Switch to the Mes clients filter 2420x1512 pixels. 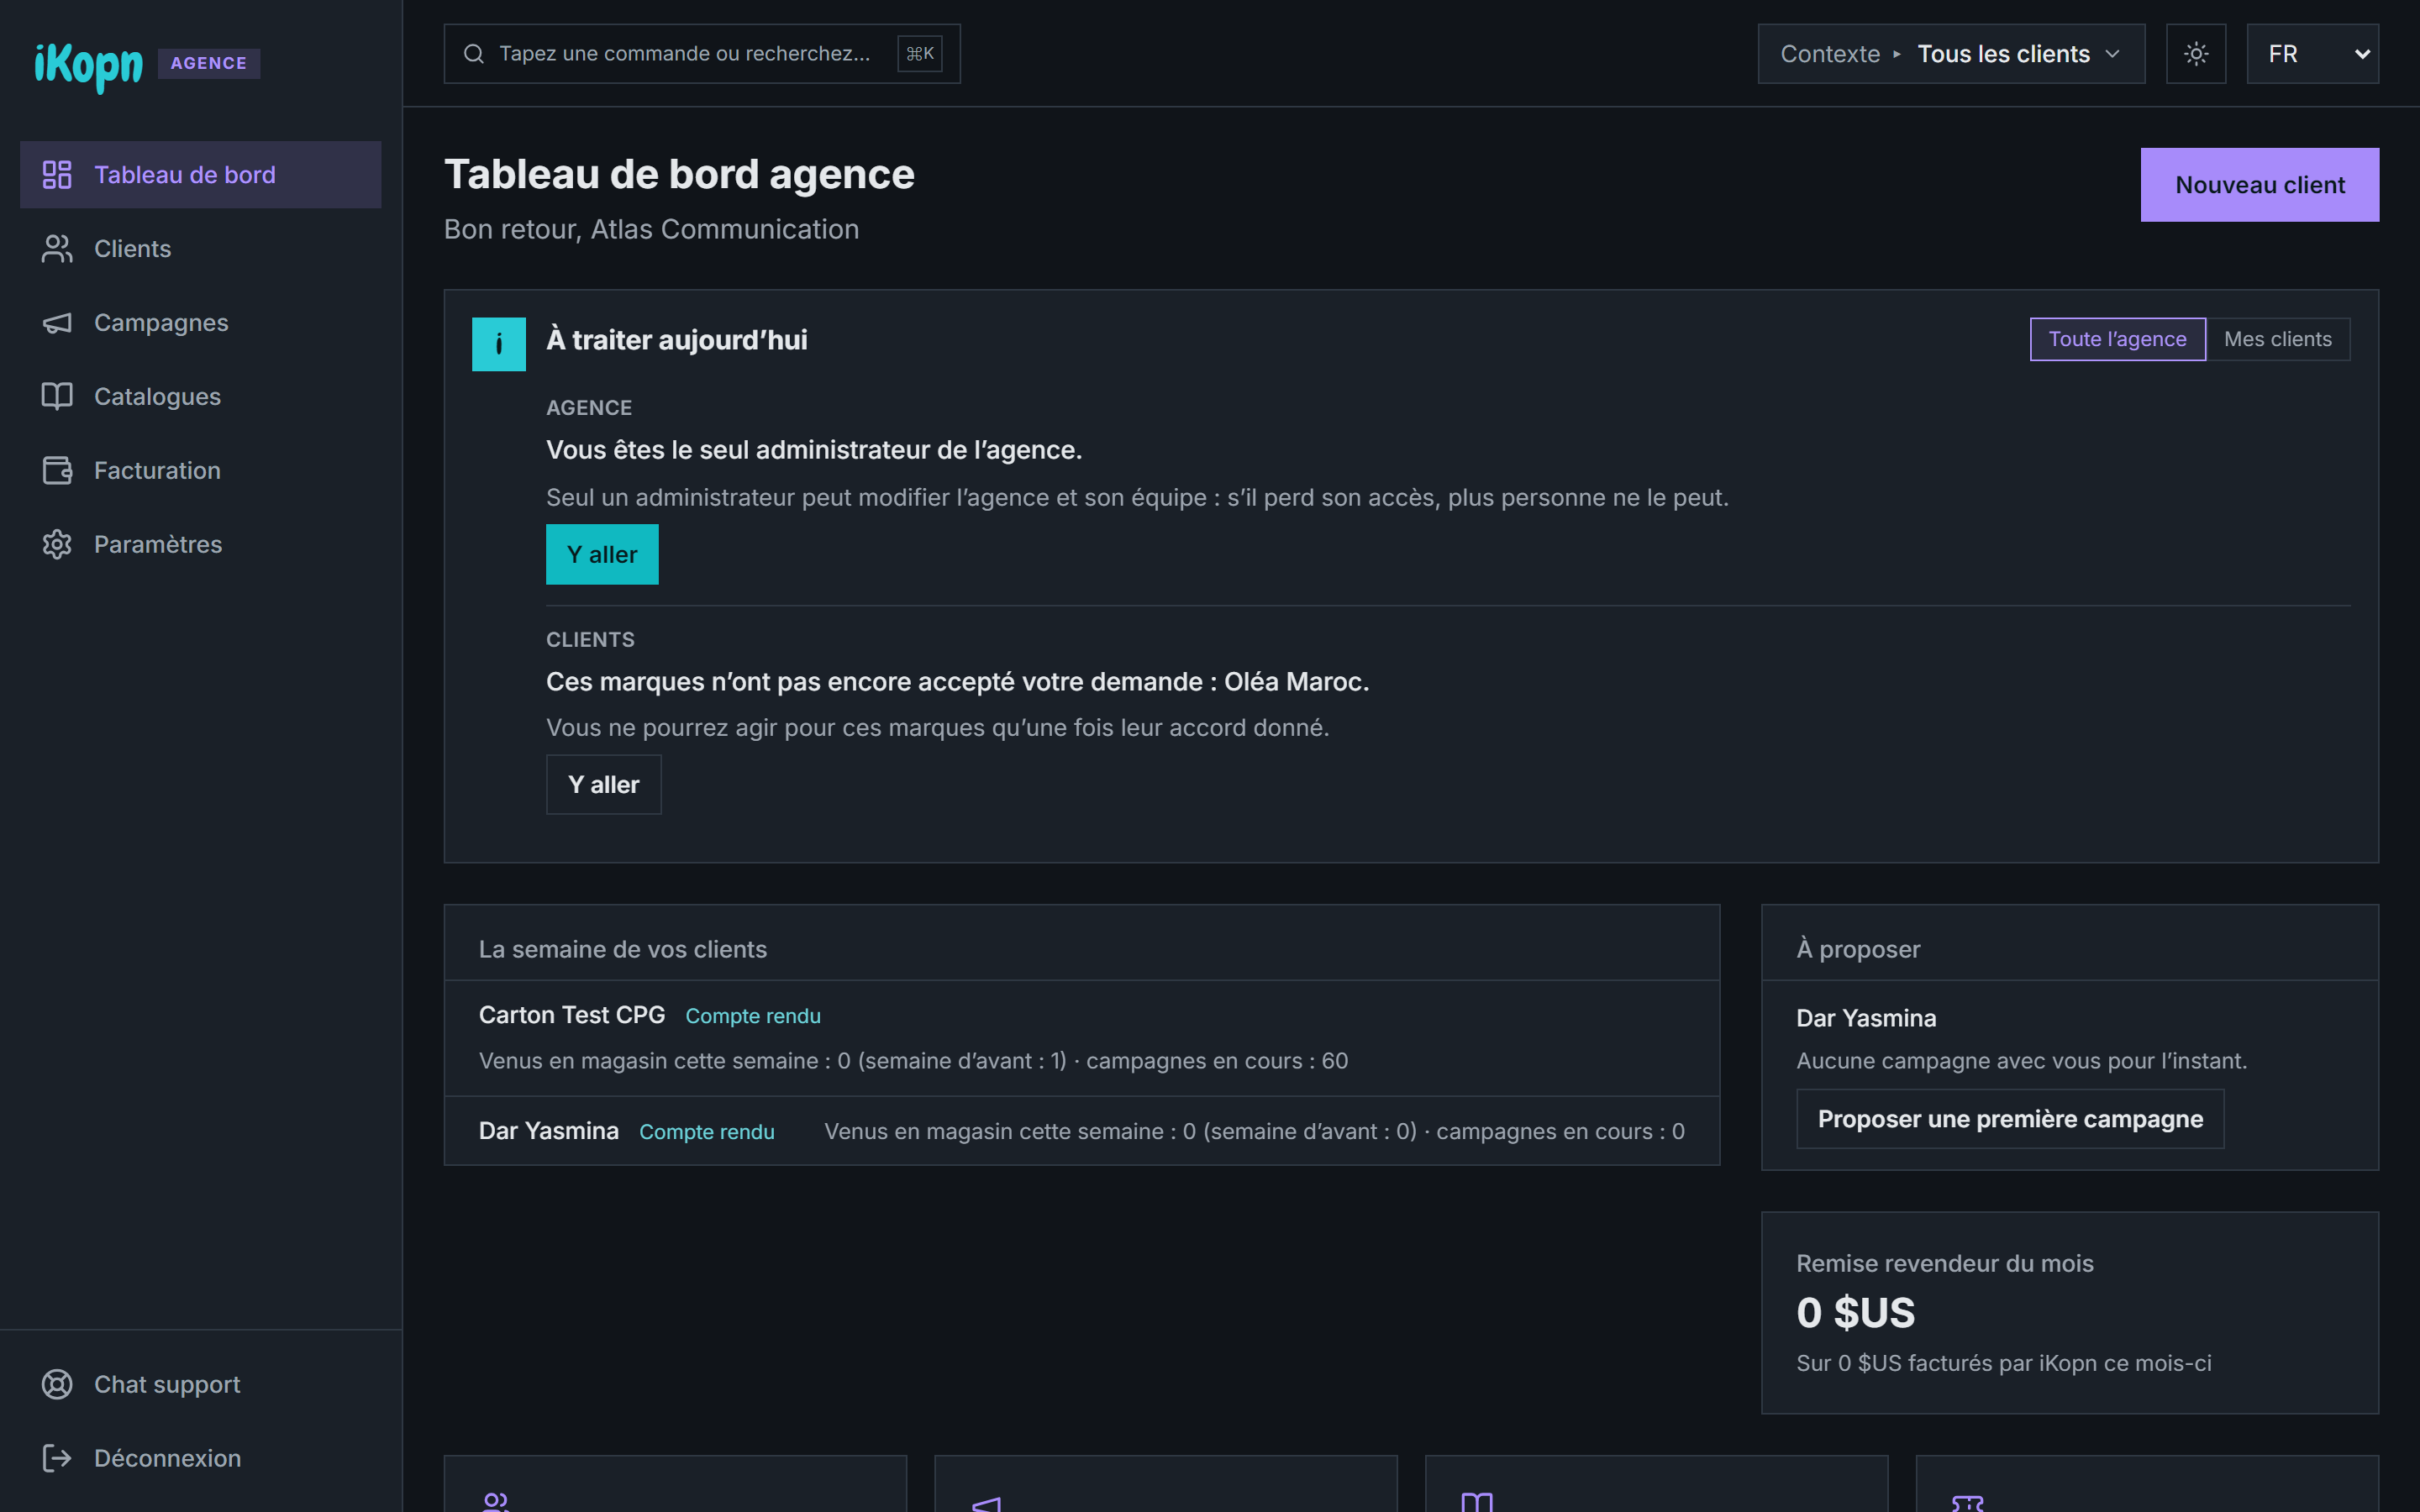[x=2277, y=339]
